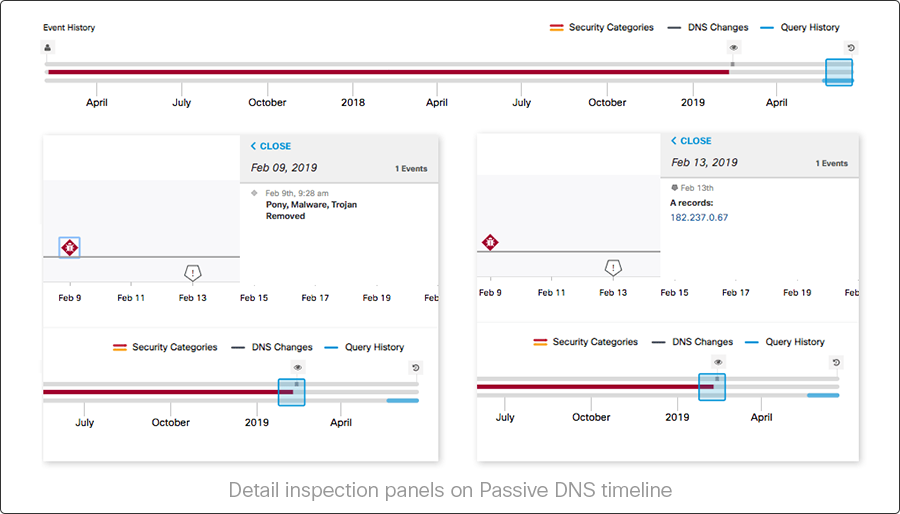This screenshot has width=900, height=514.
Task: Click Security Categories legend in right panel
Action: [x=585, y=342]
